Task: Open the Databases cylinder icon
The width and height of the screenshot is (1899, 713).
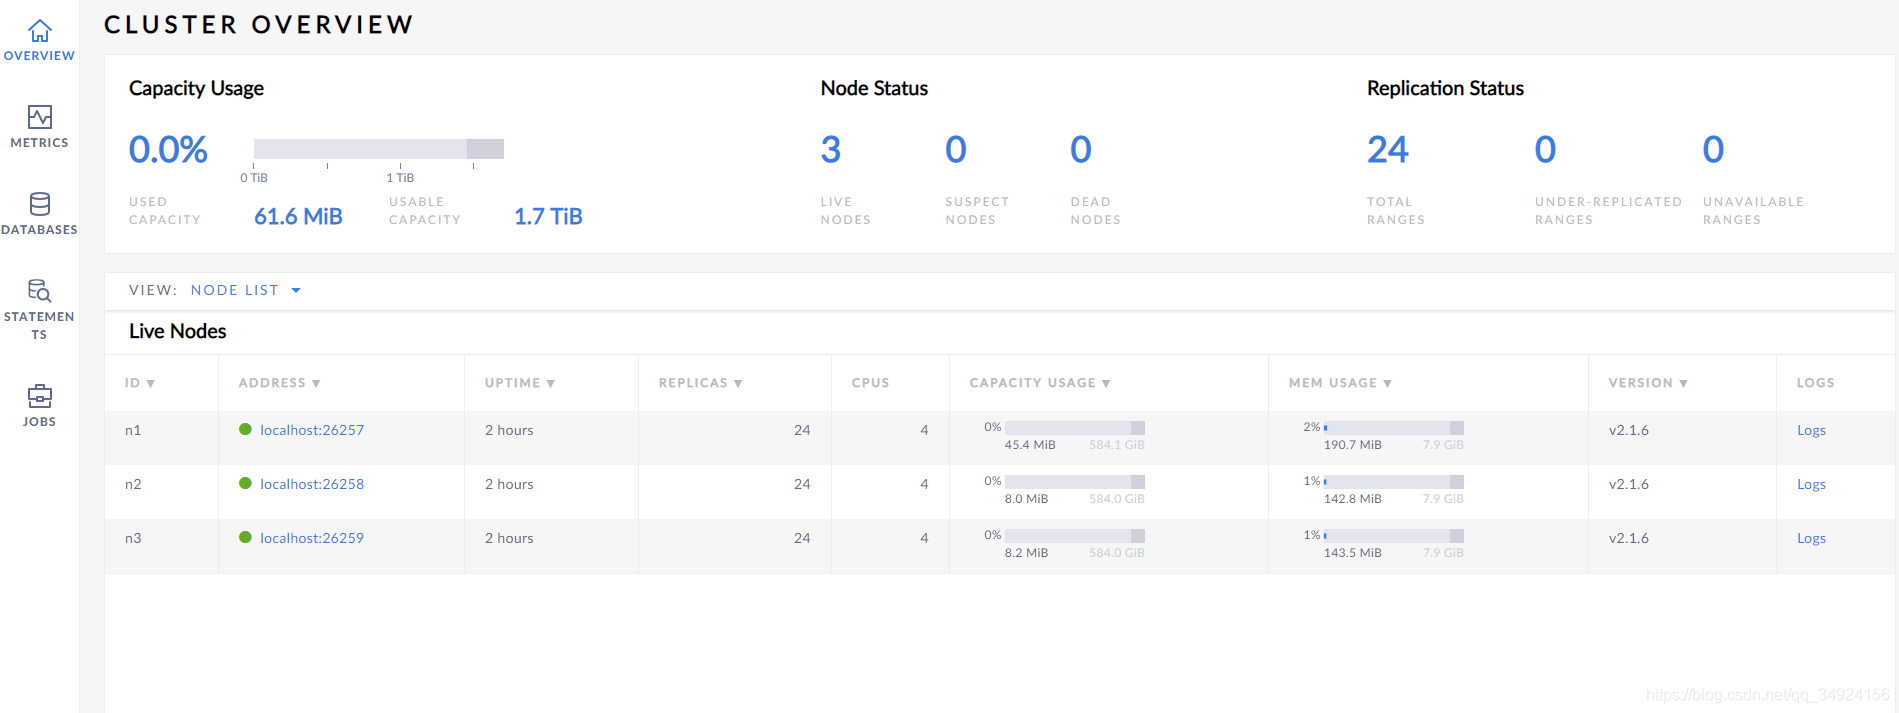Action: 39,204
